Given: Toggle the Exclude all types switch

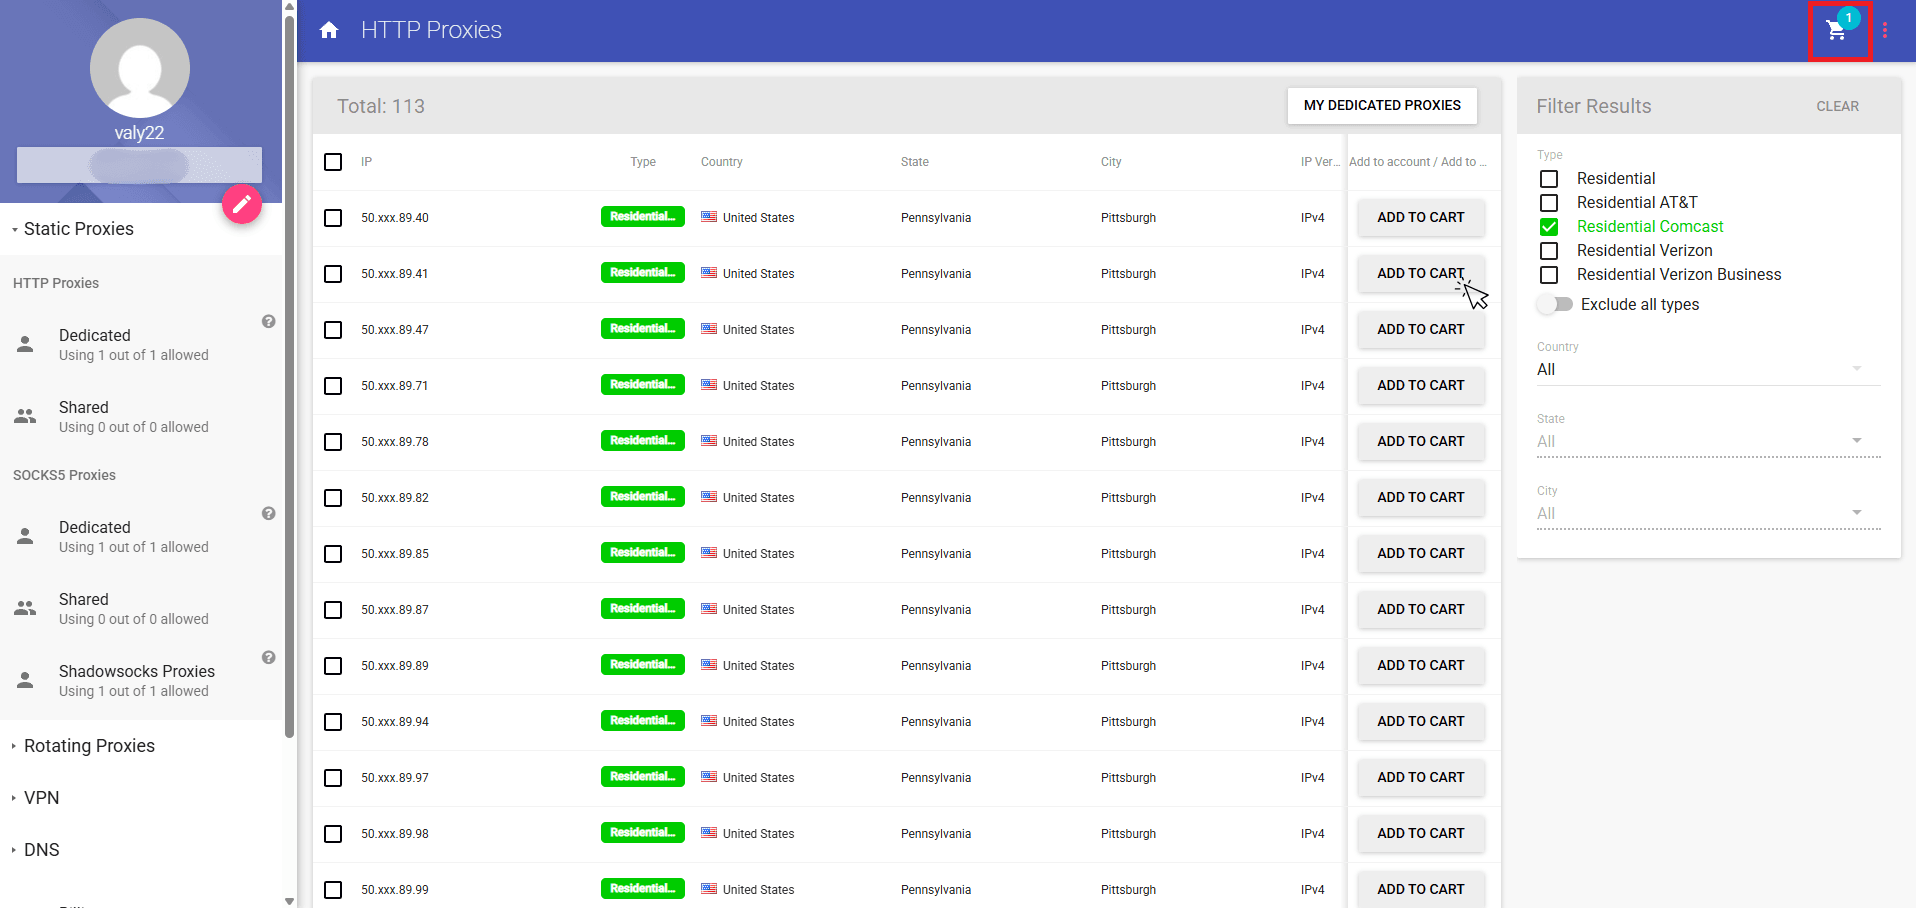Looking at the screenshot, I should click(1555, 305).
